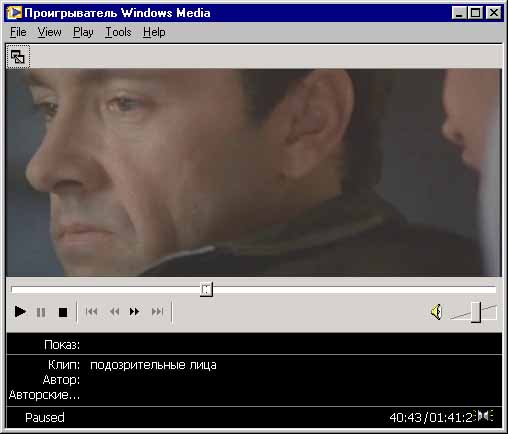This screenshot has width=508, height=434.
Task: Click the seek bar thumb
Action: tap(206, 289)
